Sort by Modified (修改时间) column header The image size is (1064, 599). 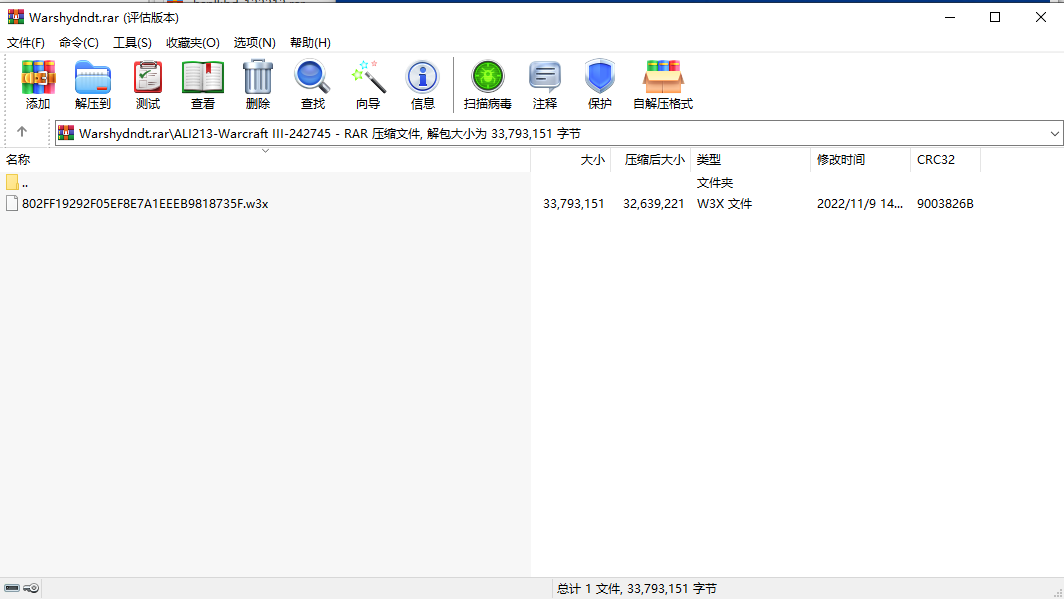pos(860,159)
